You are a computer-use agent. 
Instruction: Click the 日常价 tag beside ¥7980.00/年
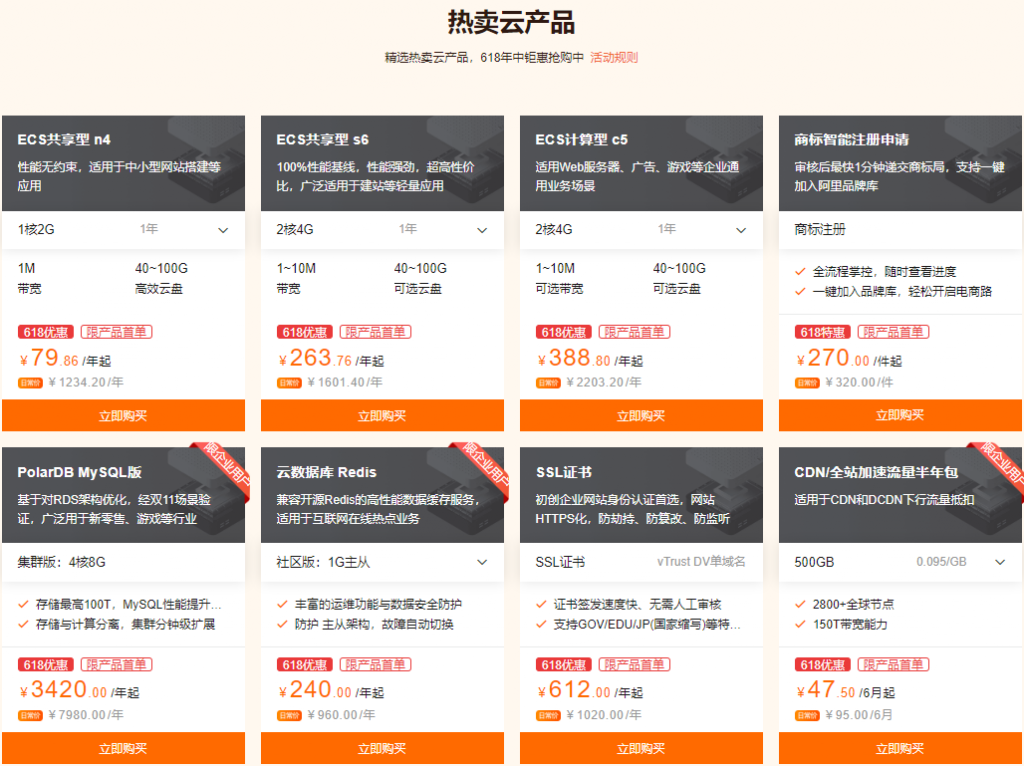point(30,715)
